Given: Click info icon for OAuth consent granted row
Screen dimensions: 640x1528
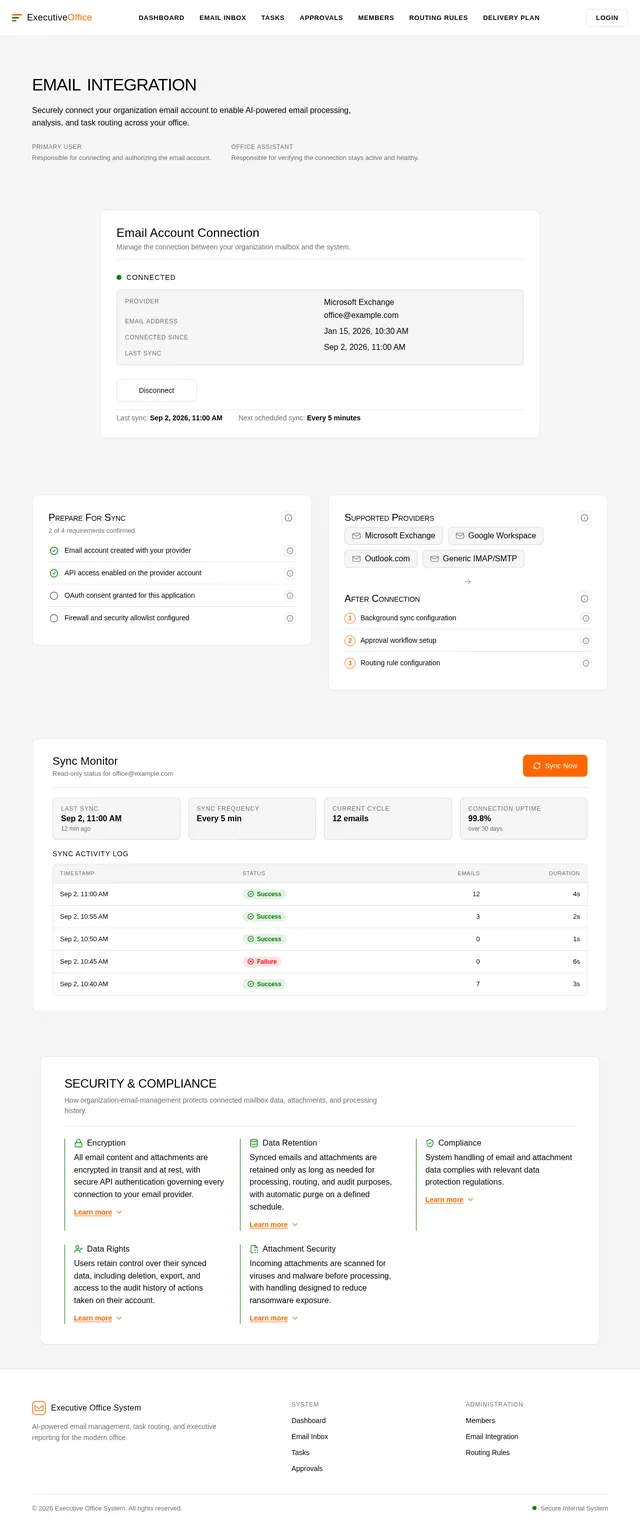Looking at the screenshot, I should pos(290,596).
